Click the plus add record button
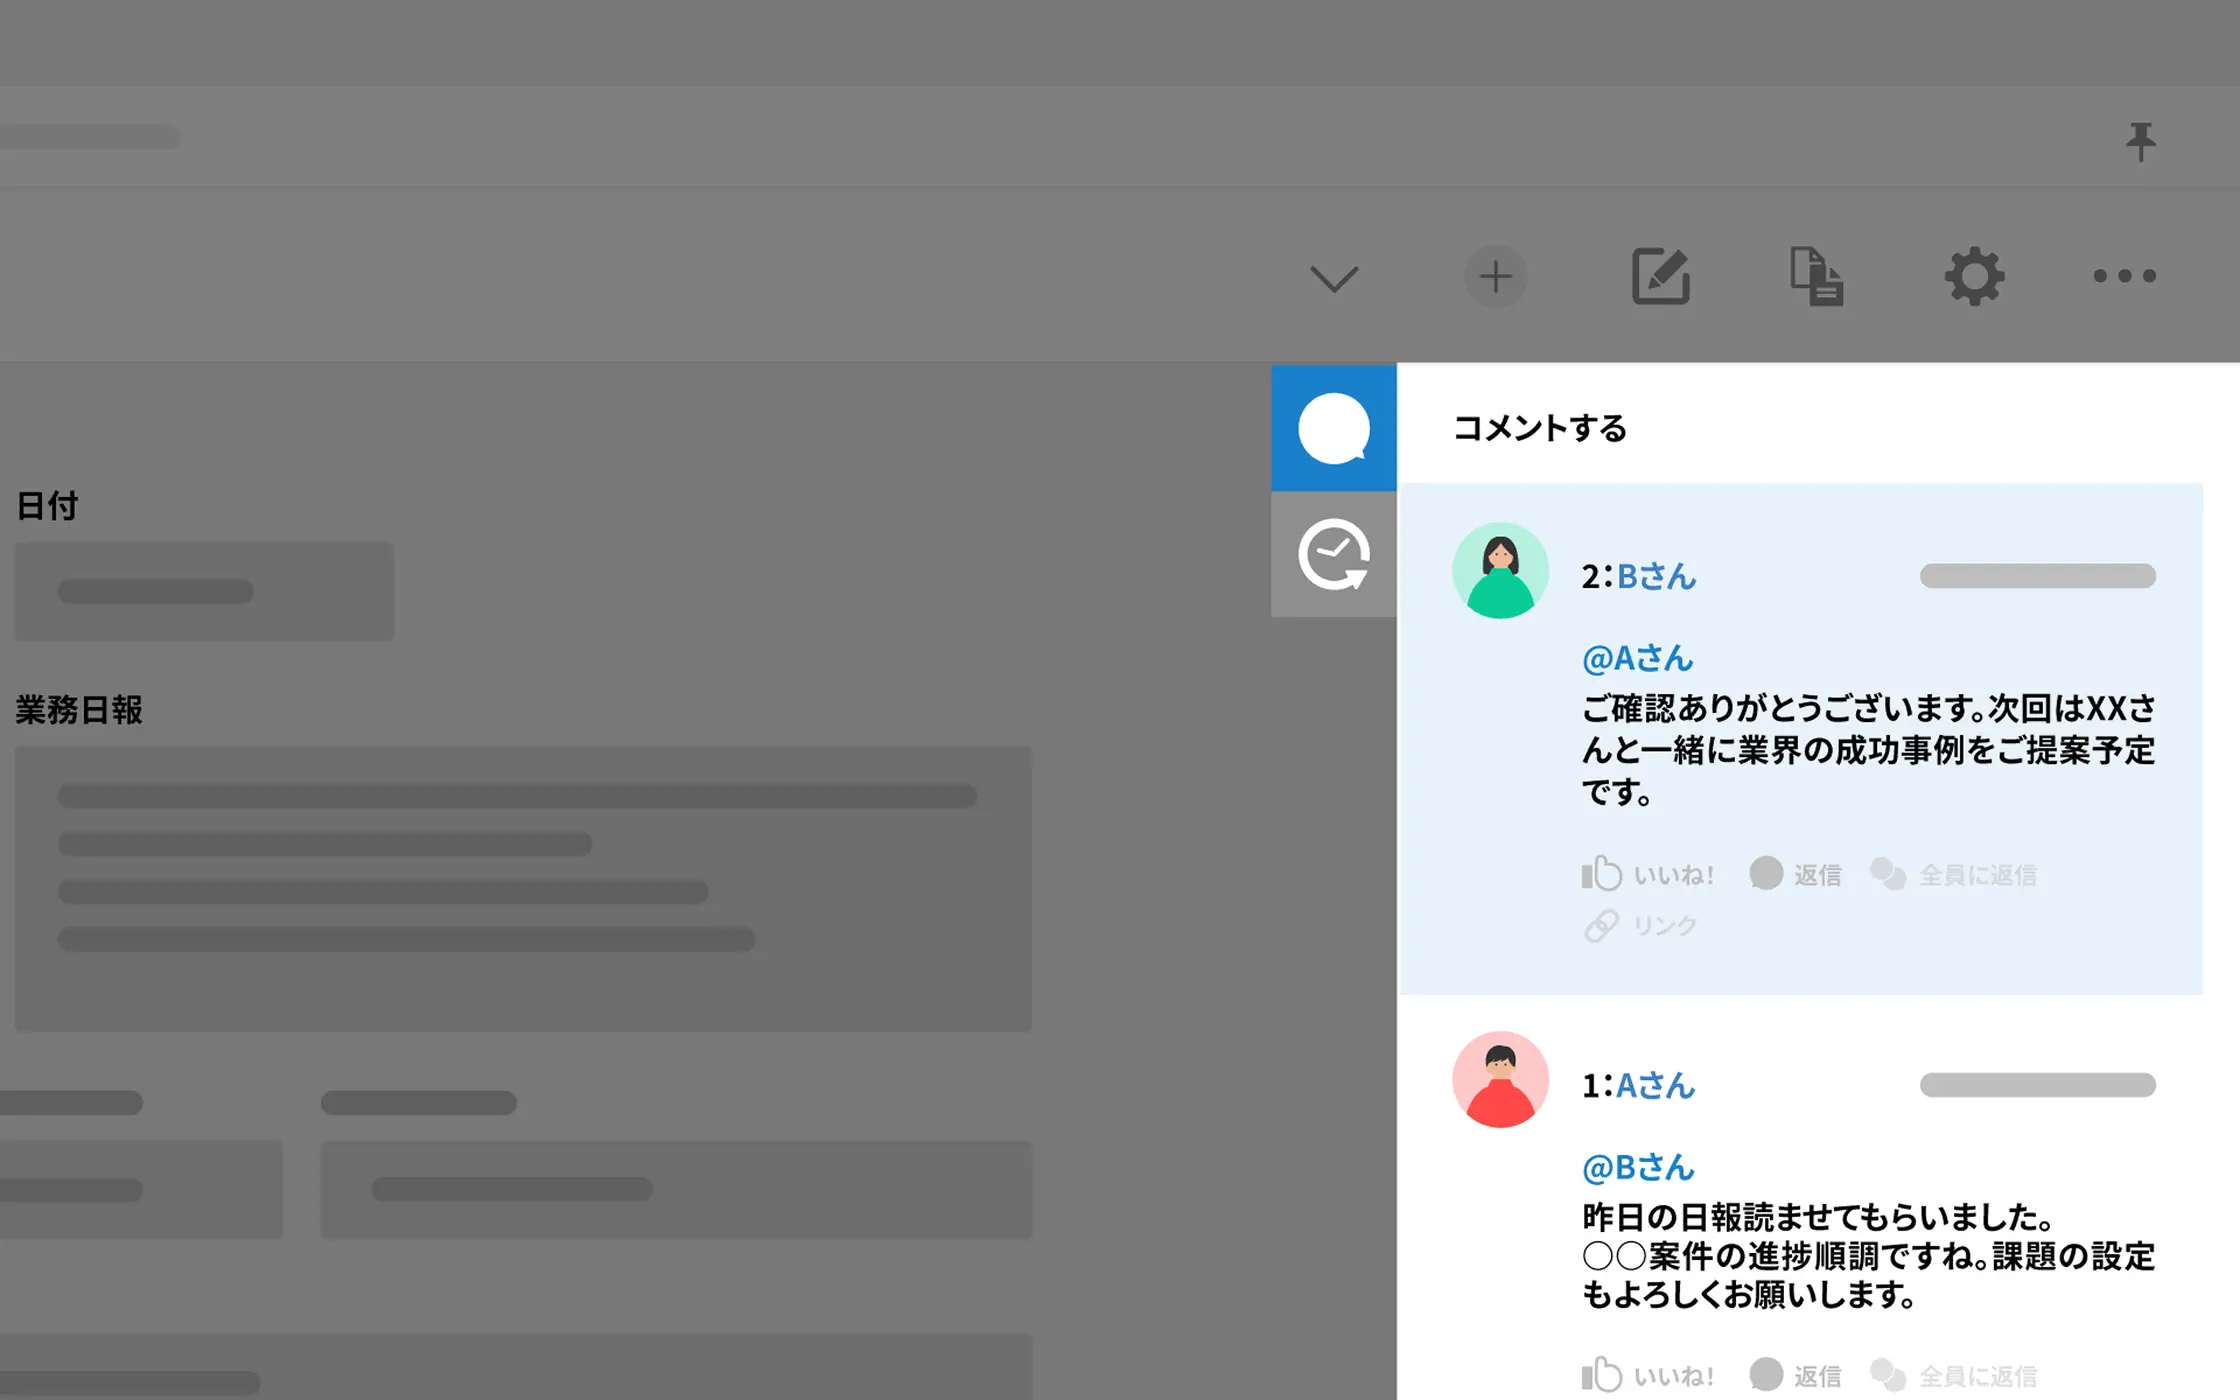The width and height of the screenshot is (2240, 1400). coord(1495,276)
